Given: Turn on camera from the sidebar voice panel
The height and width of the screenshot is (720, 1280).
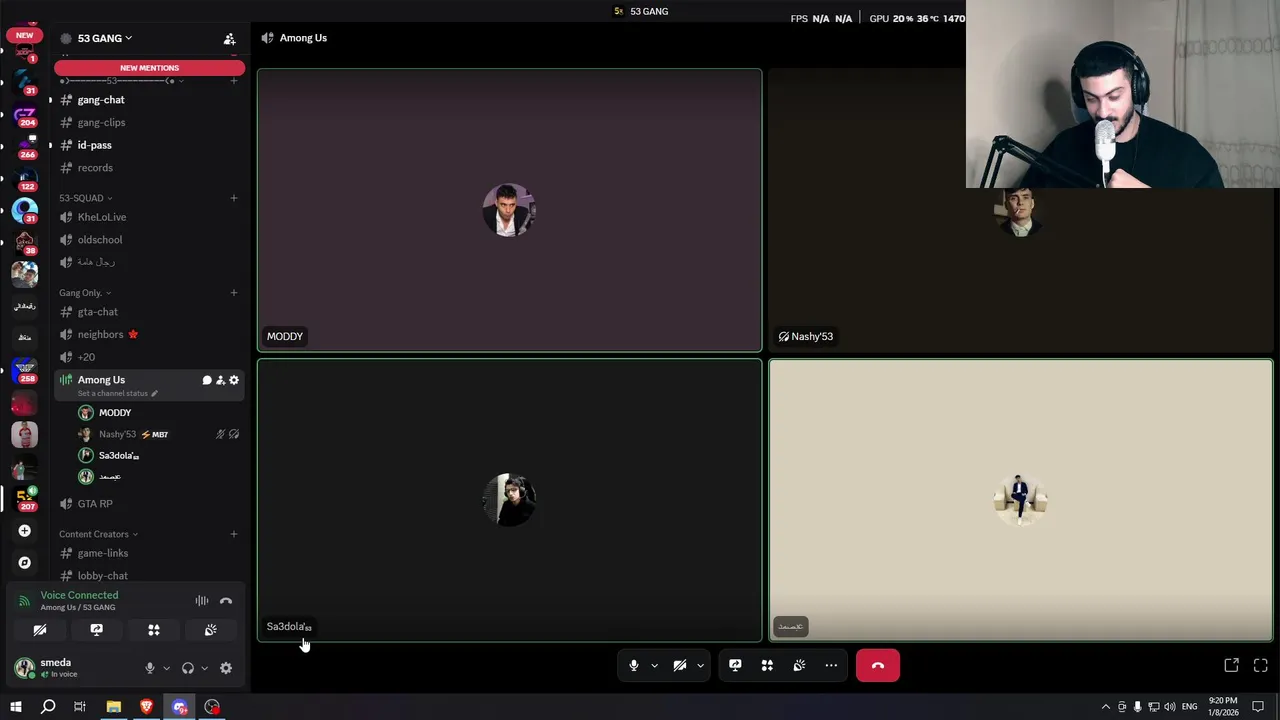Looking at the screenshot, I should point(40,630).
